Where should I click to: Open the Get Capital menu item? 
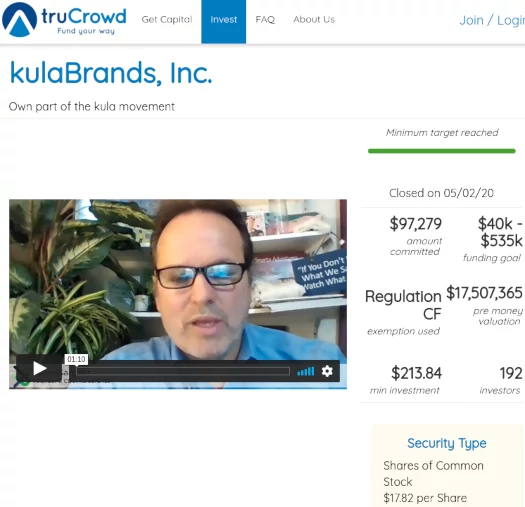tap(167, 19)
